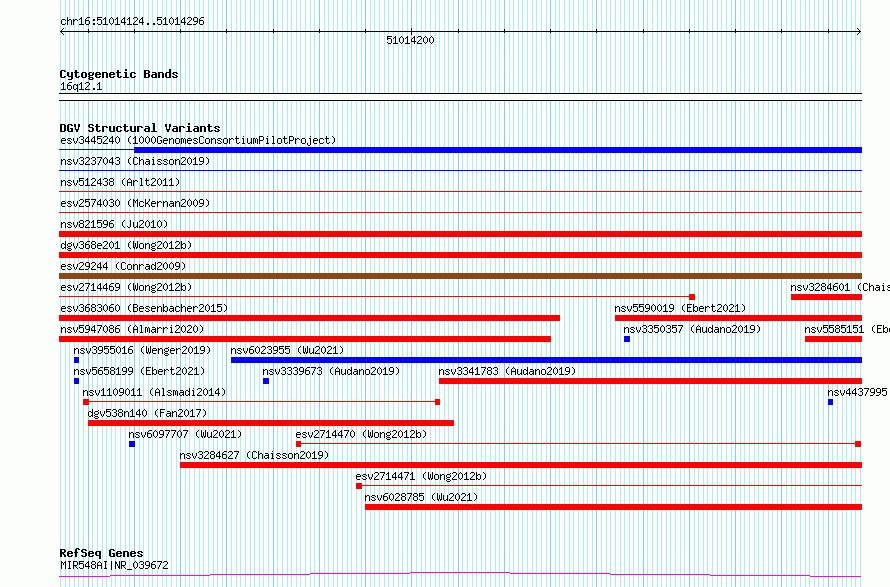The width and height of the screenshot is (890, 587).
Task: Click the esv2714470 (Wong2012b) label
Action: point(361,434)
